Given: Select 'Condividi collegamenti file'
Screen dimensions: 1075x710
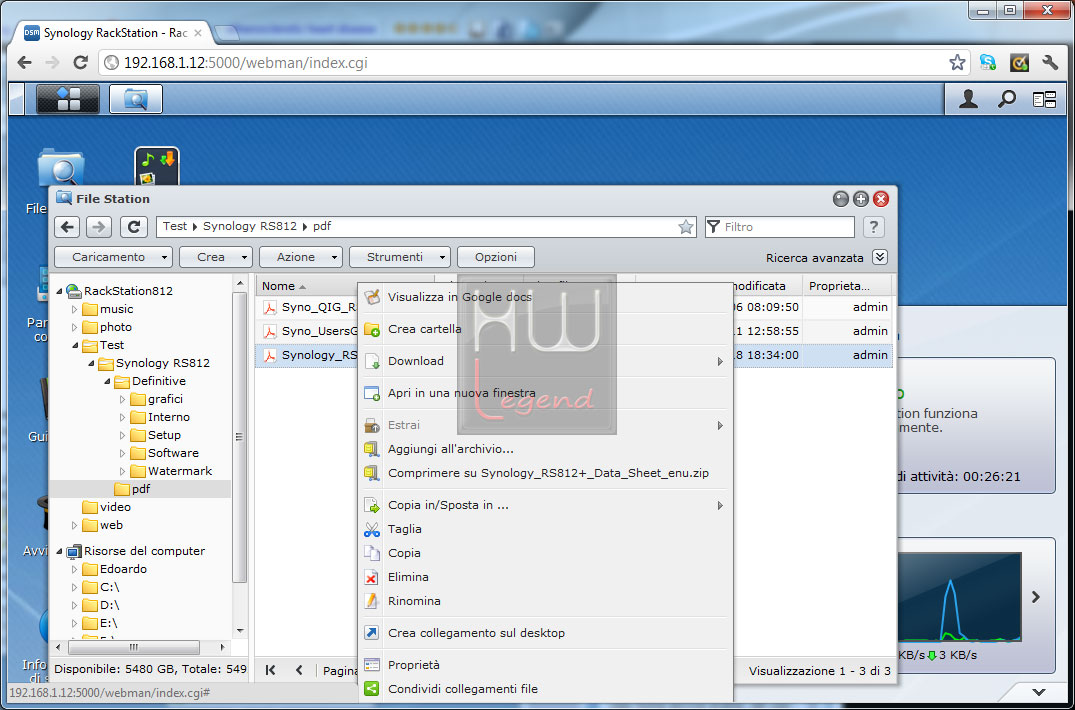Looking at the screenshot, I should click(545, 689).
